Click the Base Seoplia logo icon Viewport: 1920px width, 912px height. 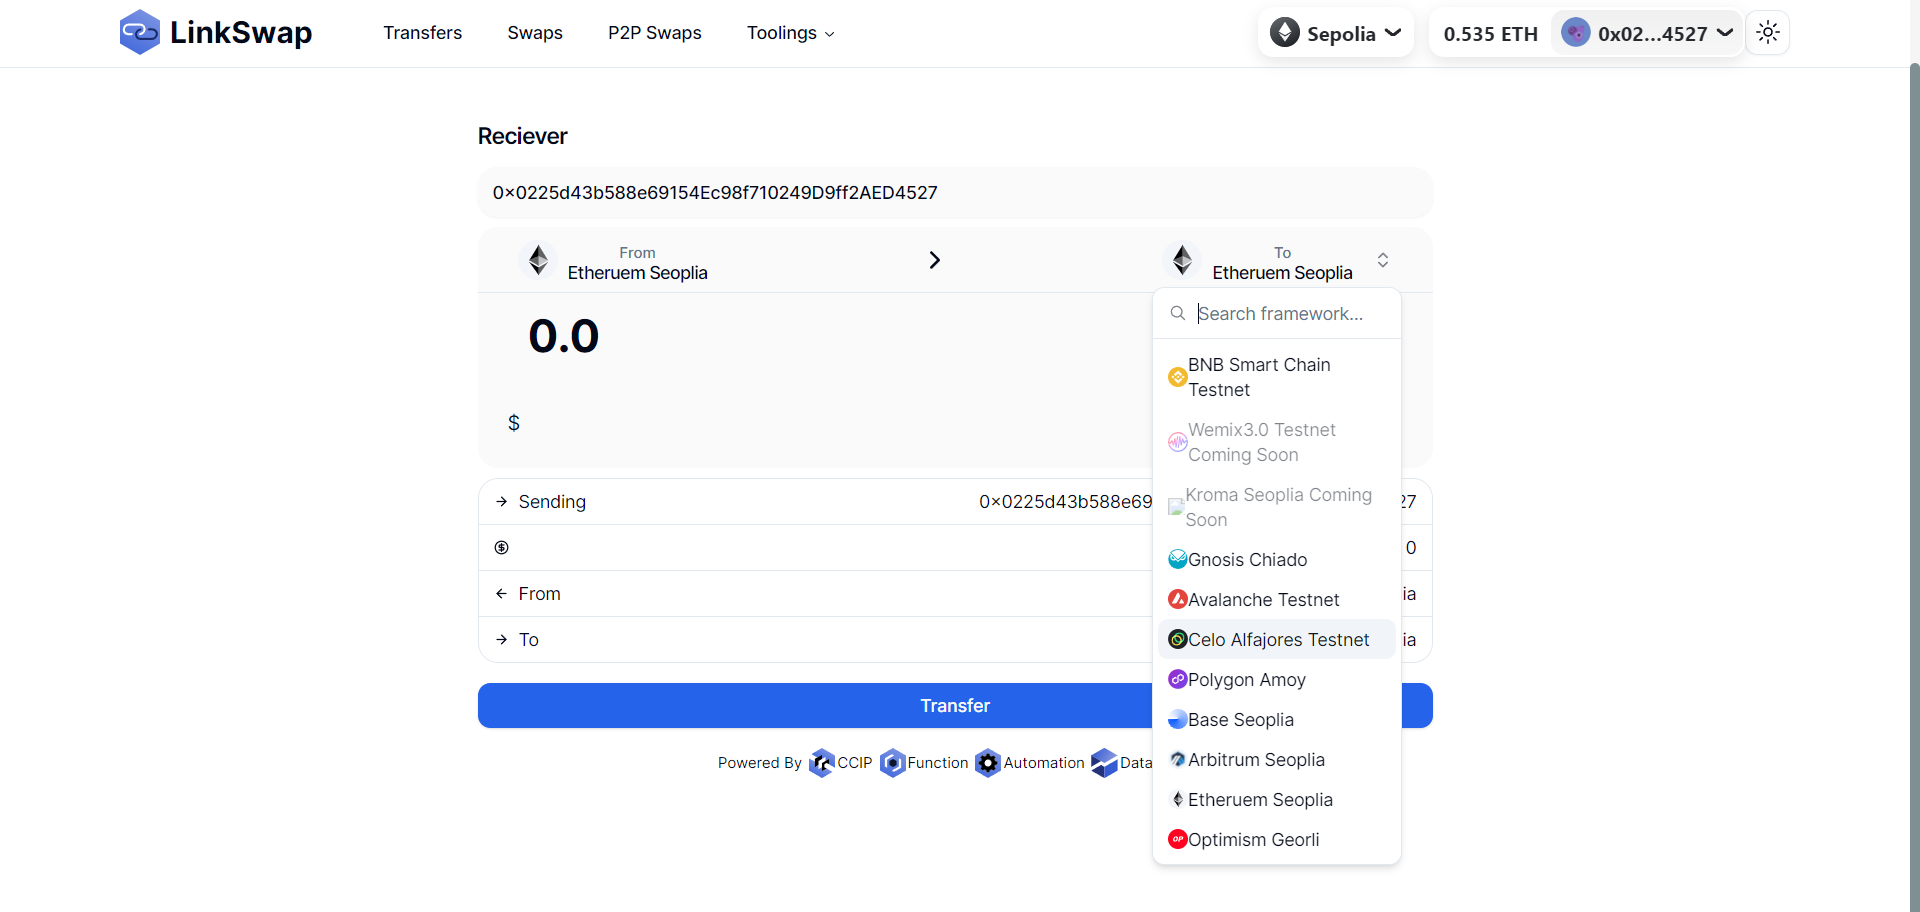[x=1178, y=719]
